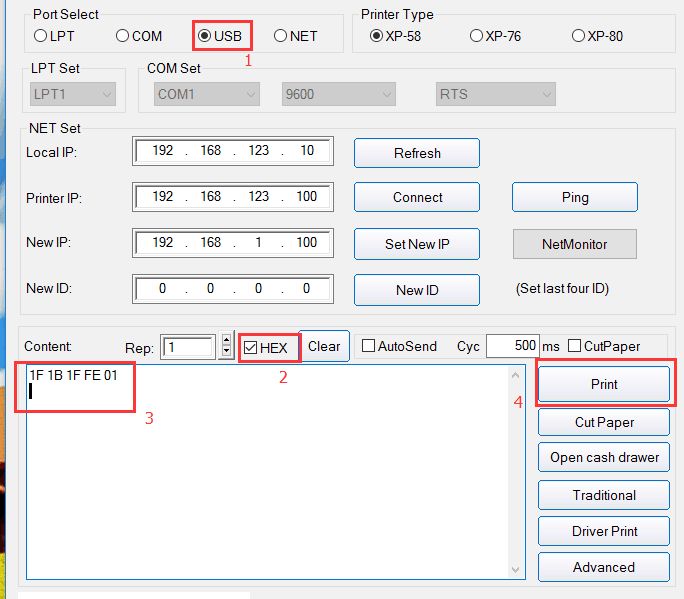Click the Set New IP button

tap(417, 244)
